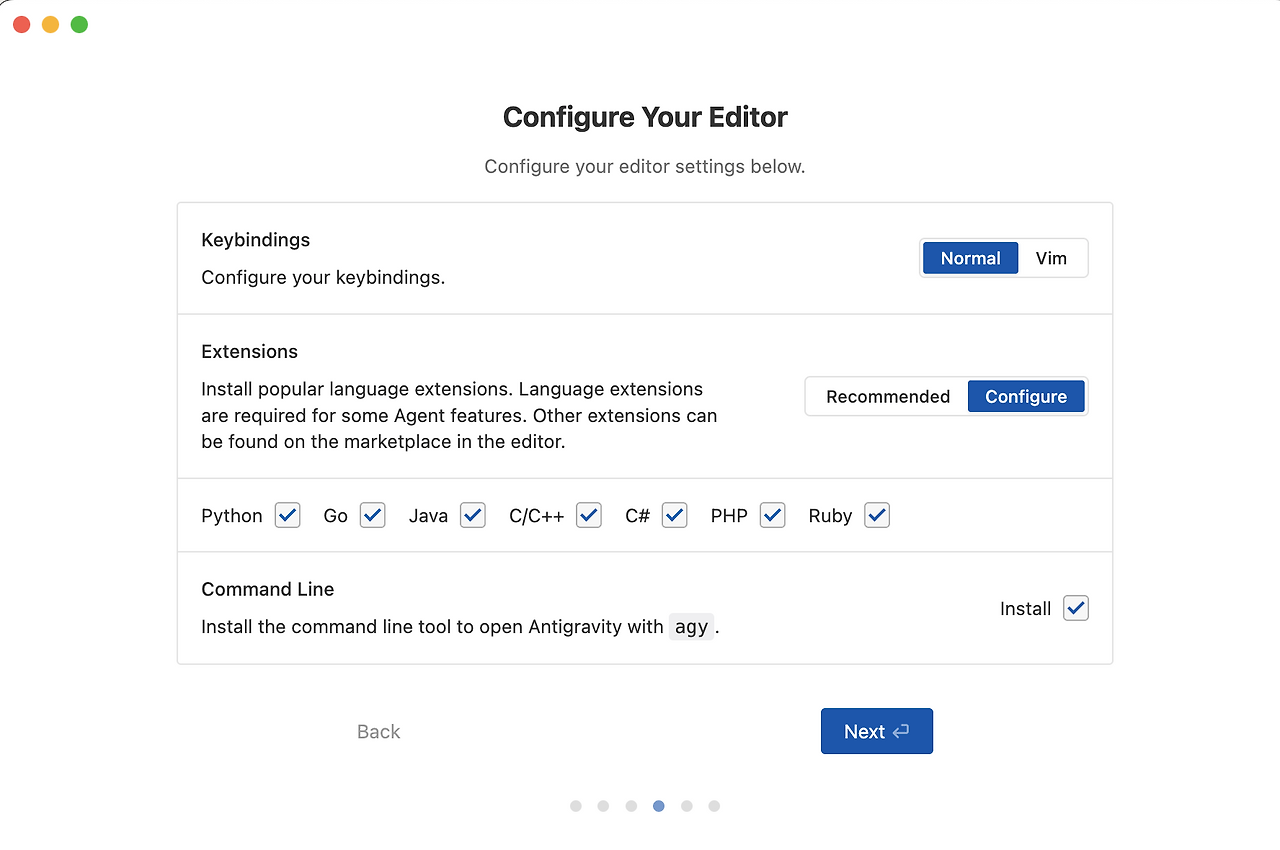Click the second pagination dot
Image resolution: width=1280 pixels, height=850 pixels.
point(603,806)
